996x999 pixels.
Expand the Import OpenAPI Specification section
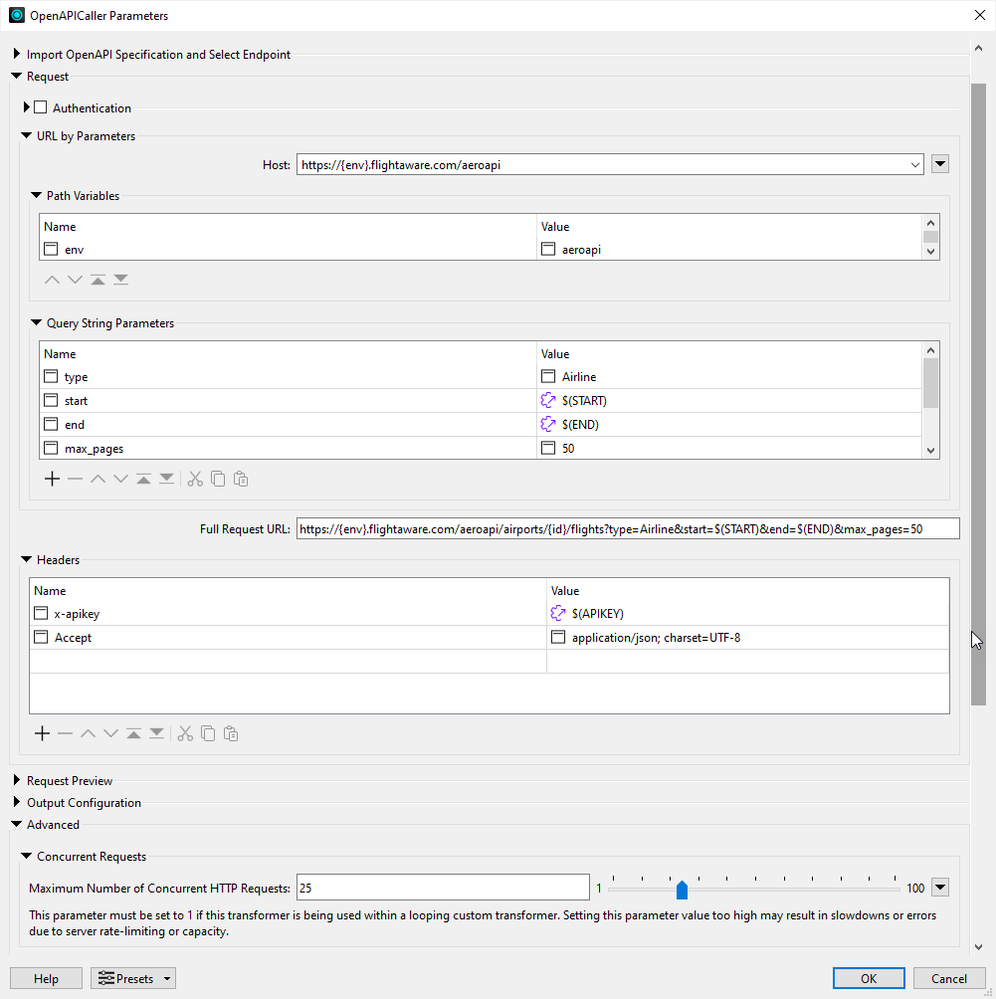(x=17, y=54)
